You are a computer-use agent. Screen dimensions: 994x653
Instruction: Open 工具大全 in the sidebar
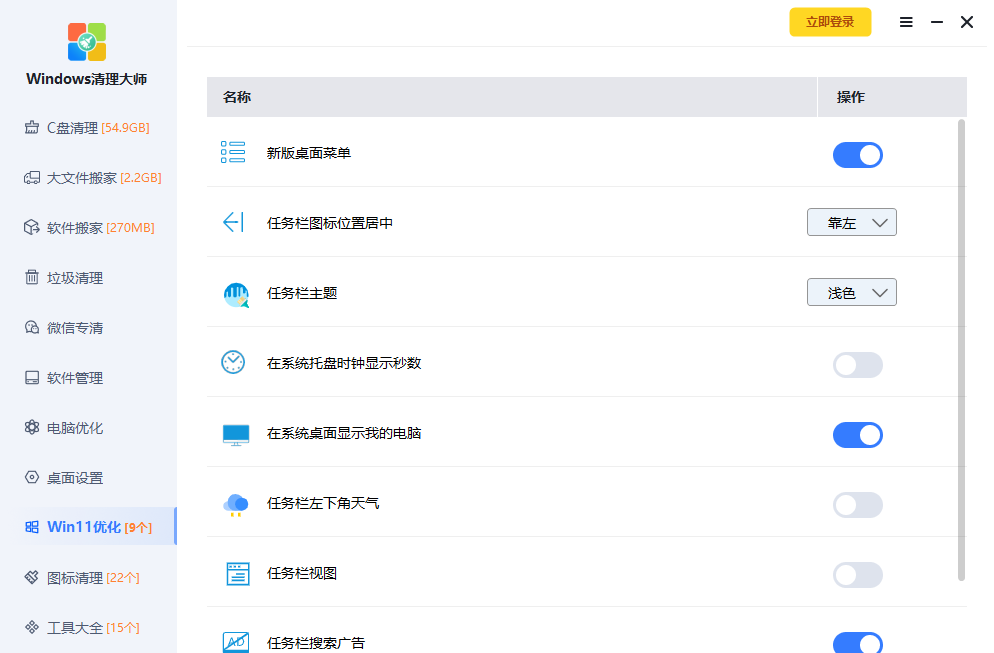click(75, 628)
